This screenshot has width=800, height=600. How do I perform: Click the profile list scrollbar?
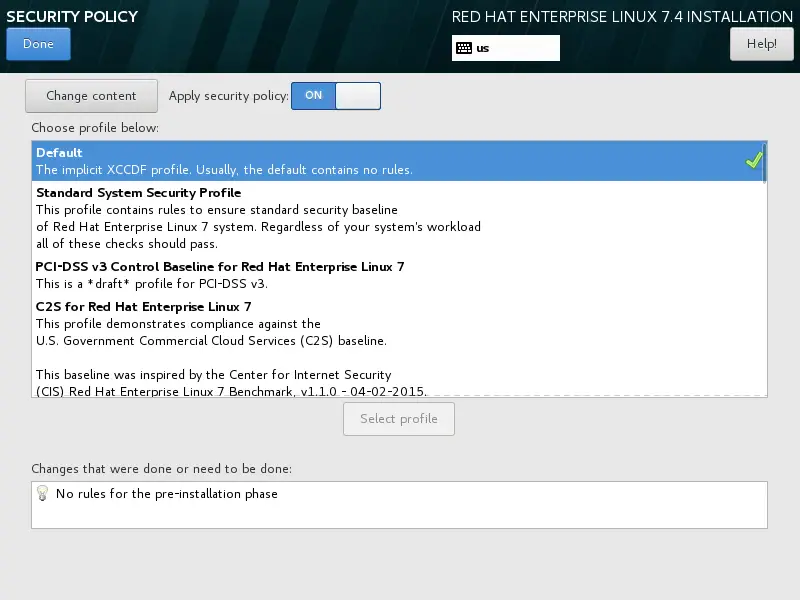click(x=764, y=163)
